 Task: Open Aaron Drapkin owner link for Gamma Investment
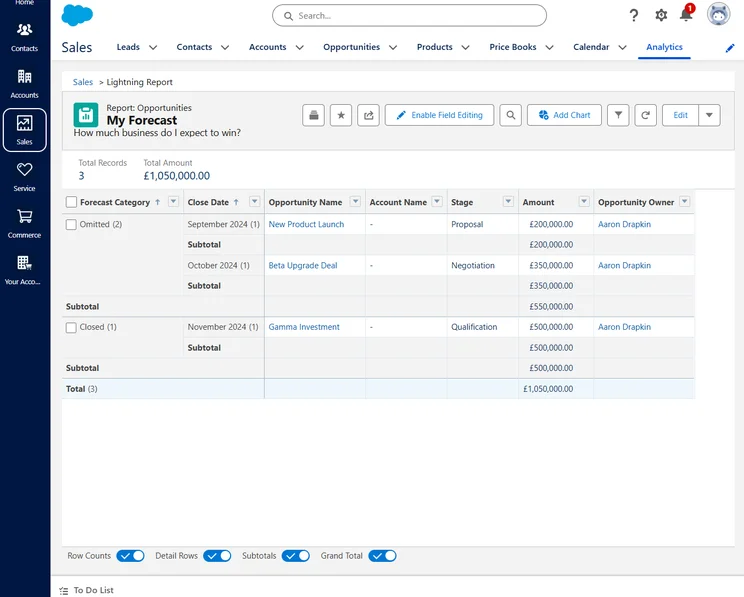(624, 327)
